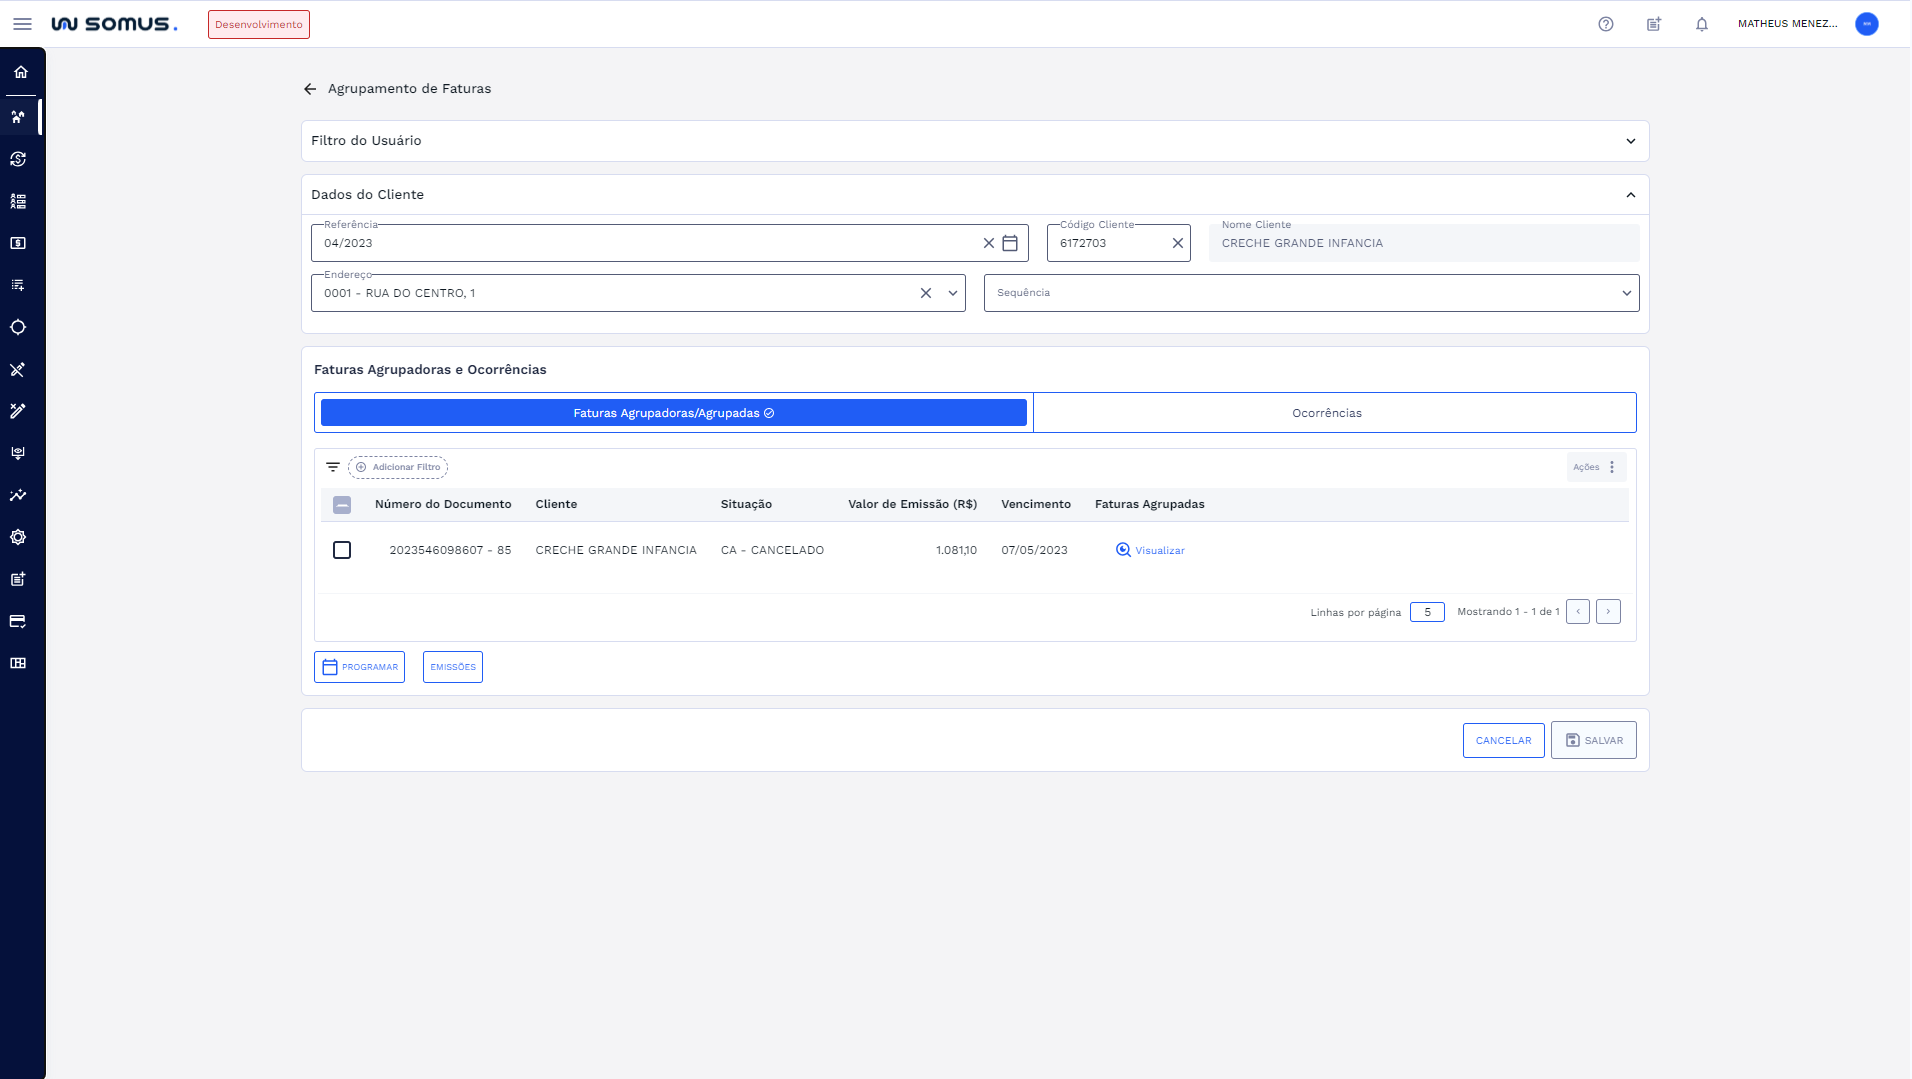This screenshot has width=1912, height=1079.
Task: Click the Visualizar link for grouped invoices
Action: pos(1150,550)
